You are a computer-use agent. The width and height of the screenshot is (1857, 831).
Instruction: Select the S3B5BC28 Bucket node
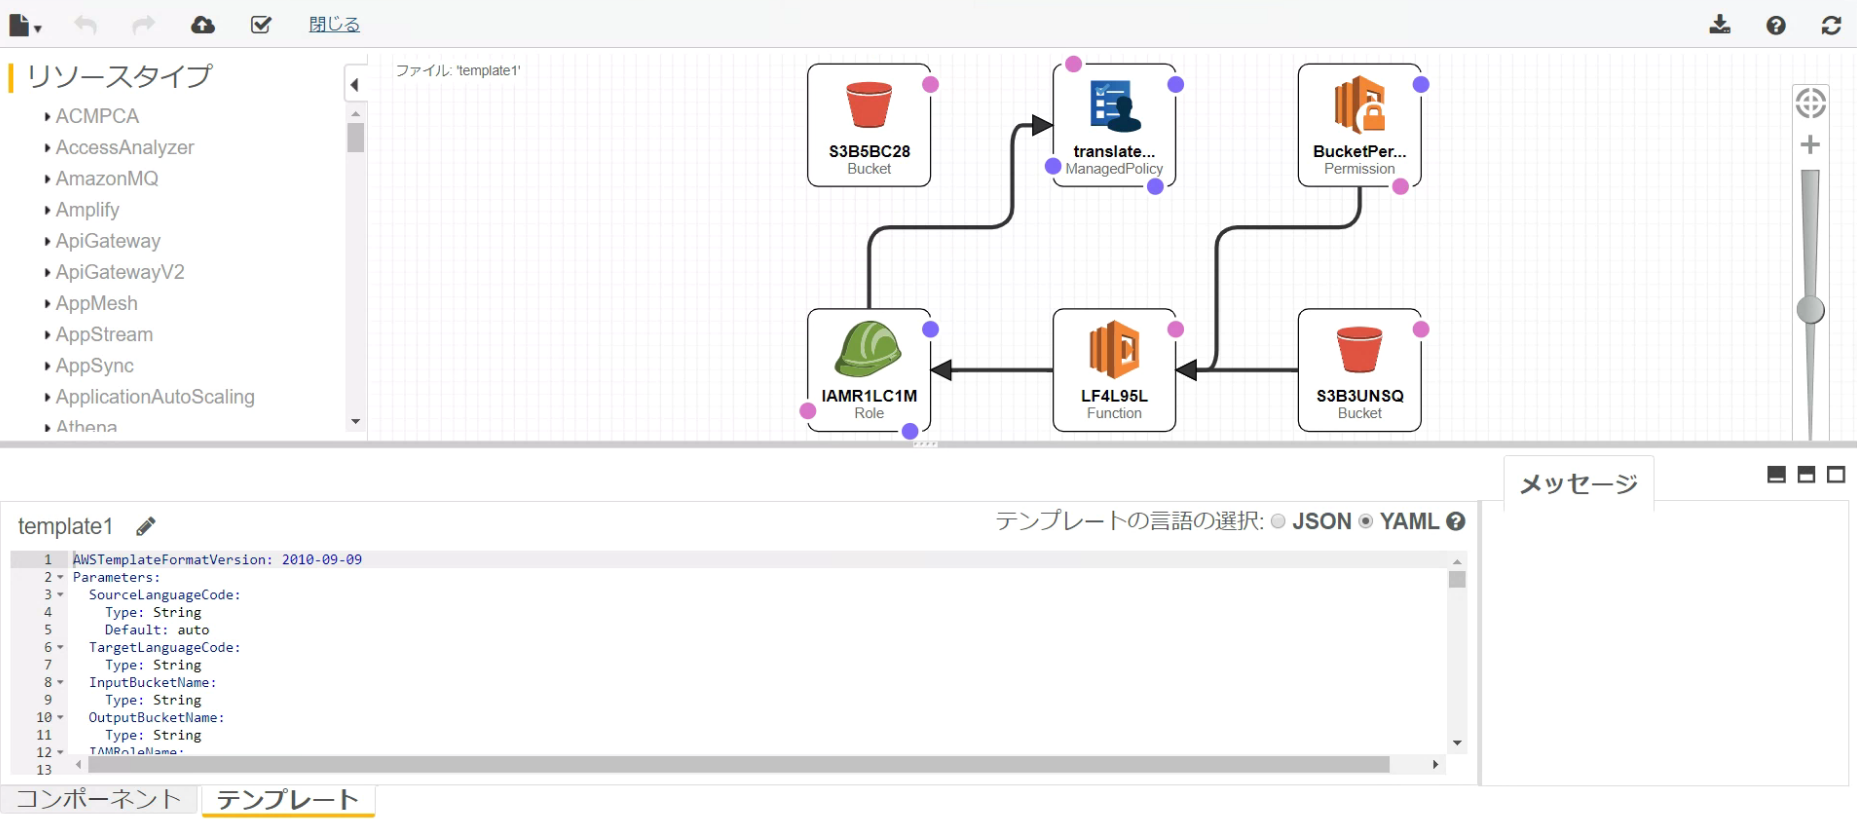point(869,125)
